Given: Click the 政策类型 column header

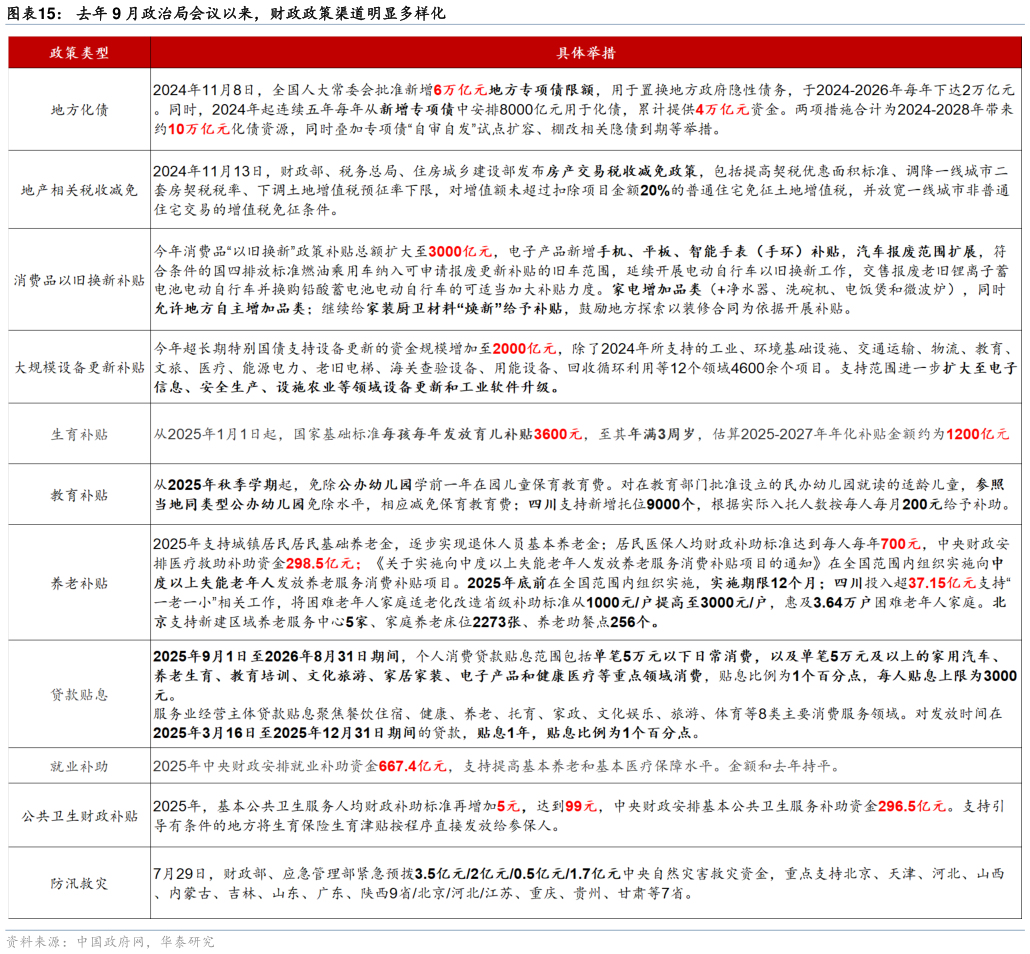Looking at the screenshot, I should pyautogui.click(x=79, y=52).
